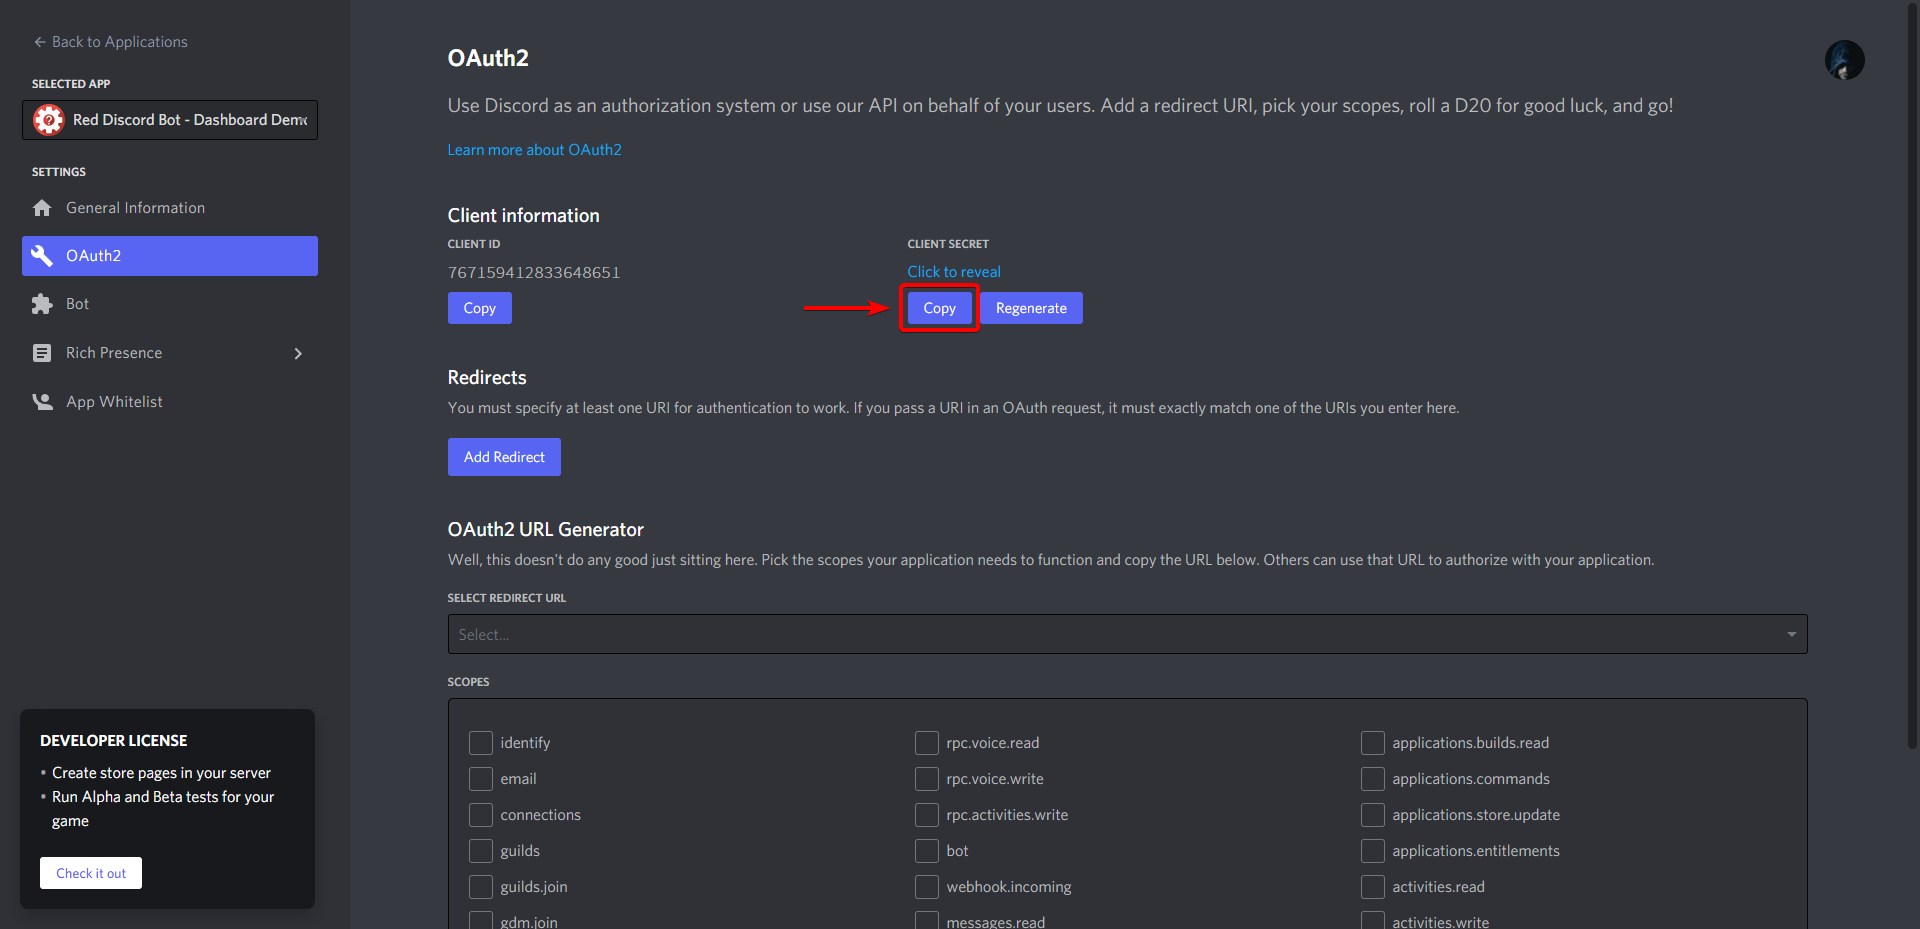1920x929 pixels.
Task: Click the Add Redirect button
Action: pos(504,457)
